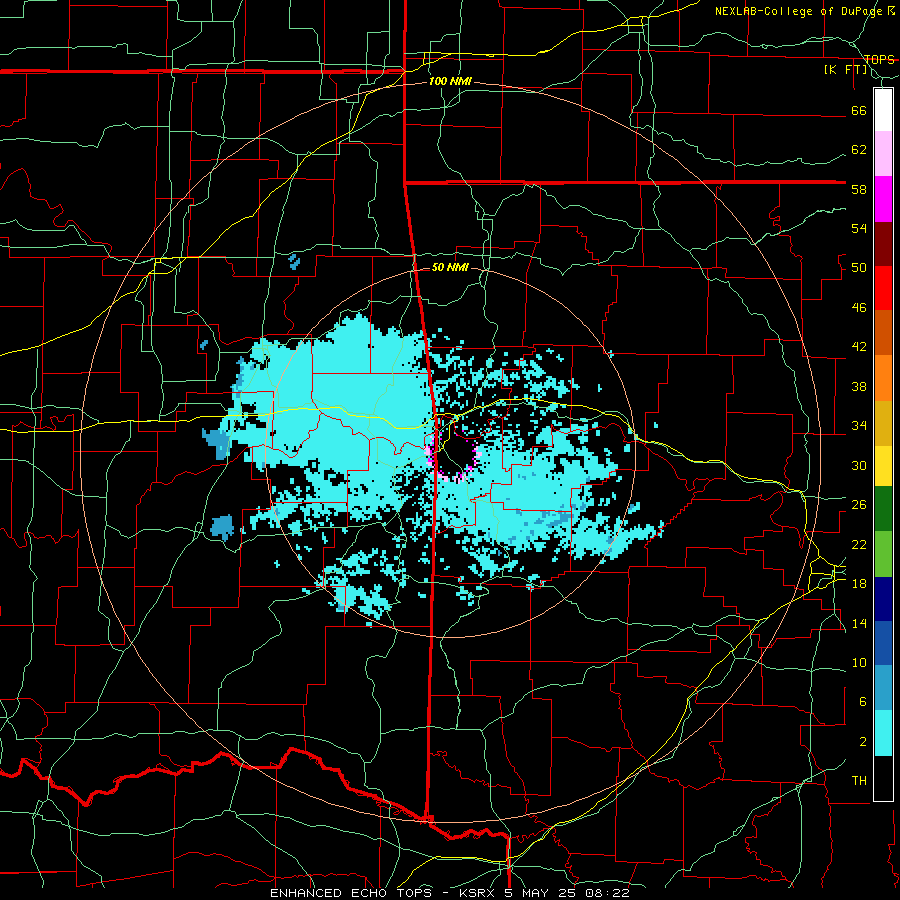Click the legend value 26
900x900 pixels.
point(859,505)
